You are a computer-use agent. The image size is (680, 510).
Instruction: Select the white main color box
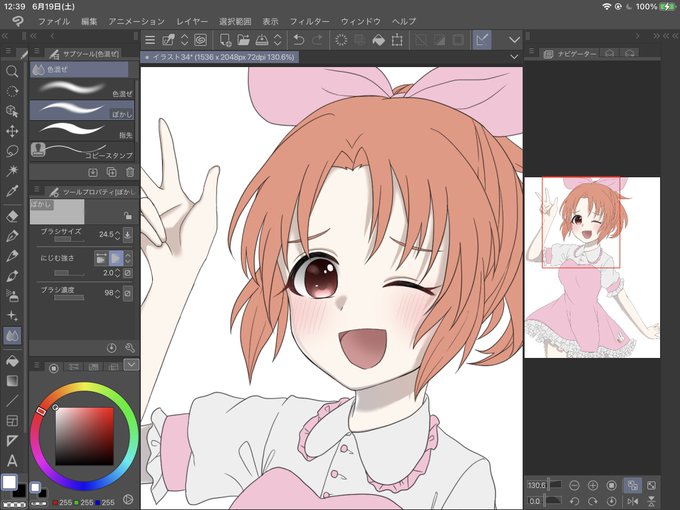pos(9,482)
